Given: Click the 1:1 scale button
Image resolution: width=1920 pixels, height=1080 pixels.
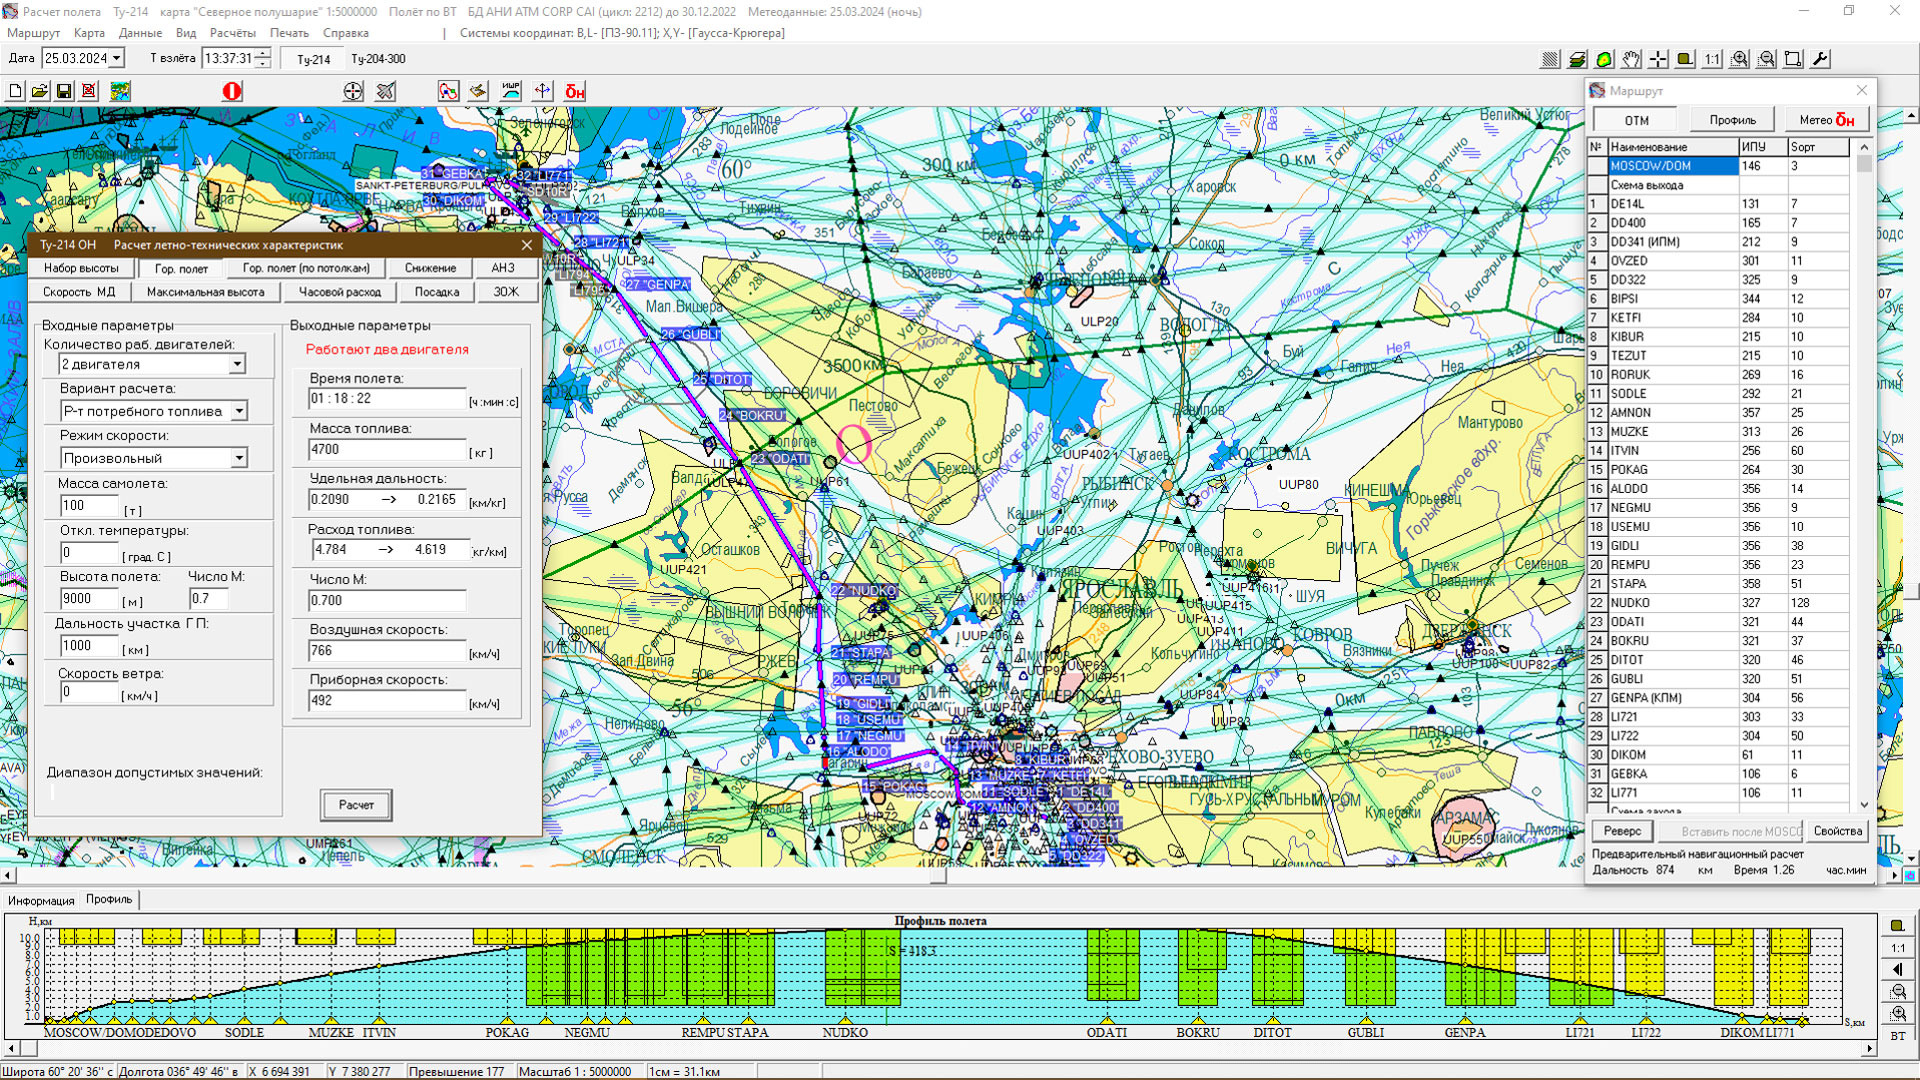Looking at the screenshot, I should coord(1712,59).
